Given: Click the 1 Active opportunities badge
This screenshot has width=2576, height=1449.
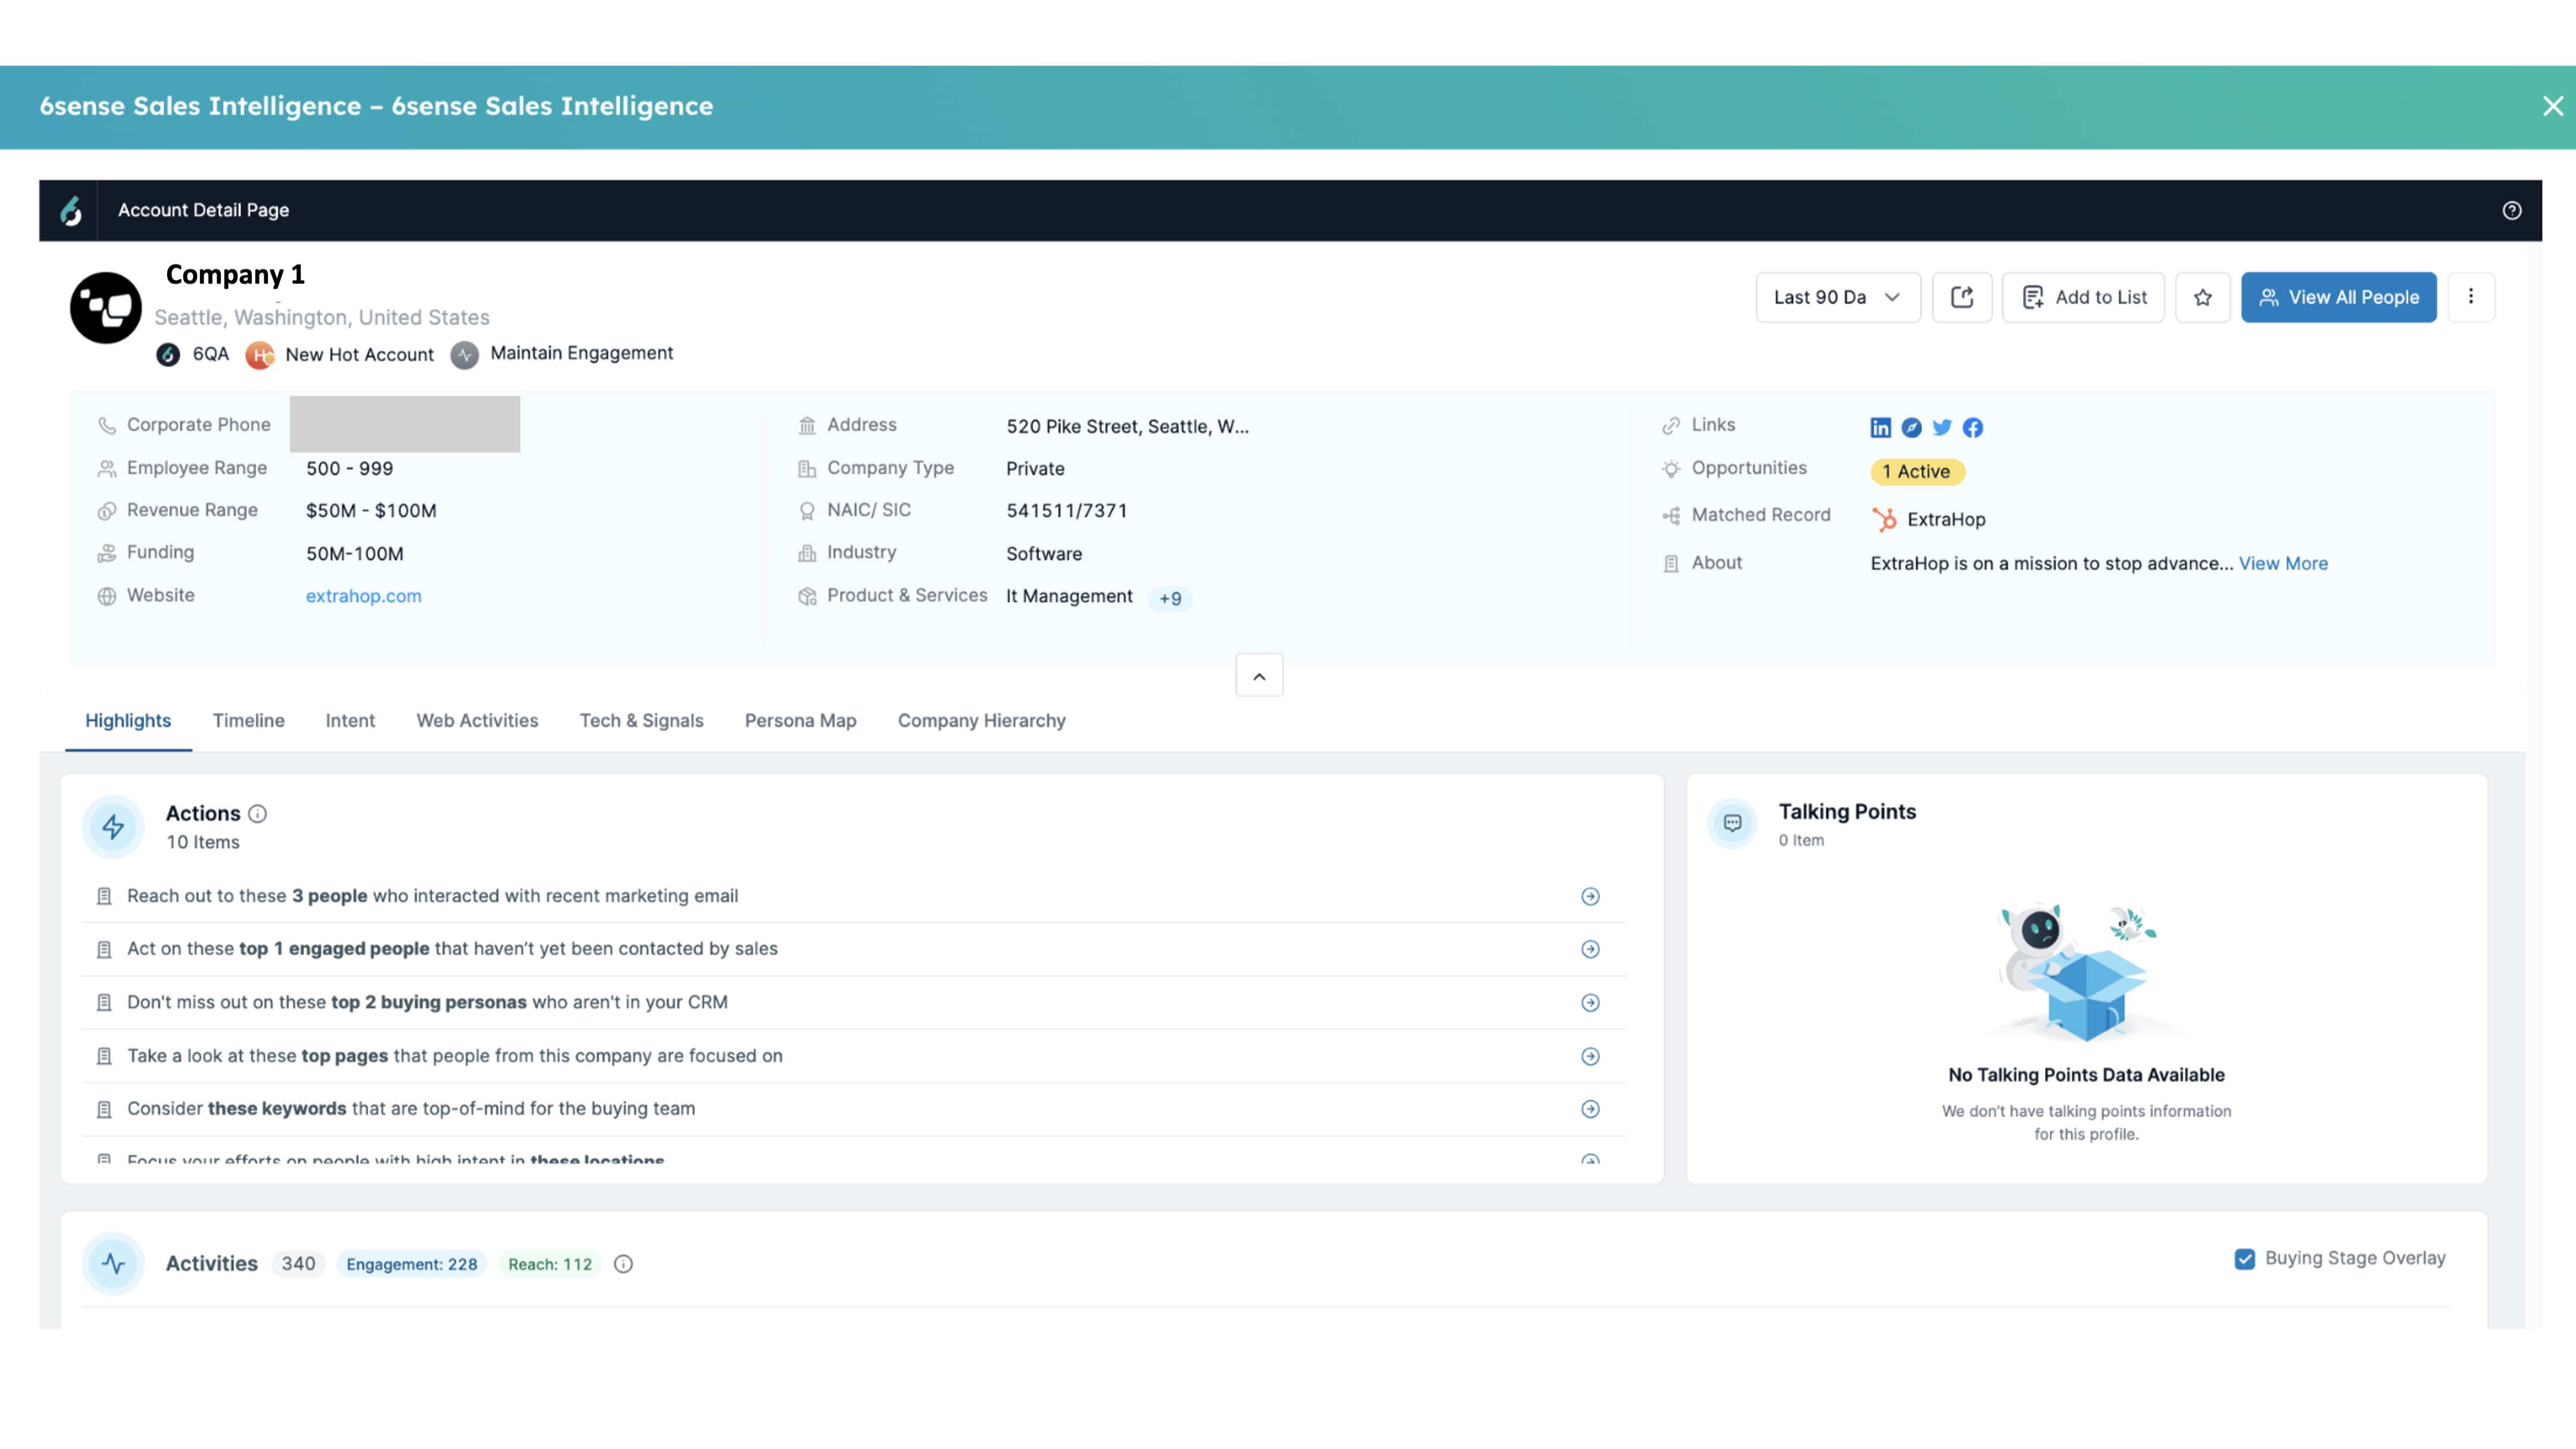Looking at the screenshot, I should [x=1917, y=471].
